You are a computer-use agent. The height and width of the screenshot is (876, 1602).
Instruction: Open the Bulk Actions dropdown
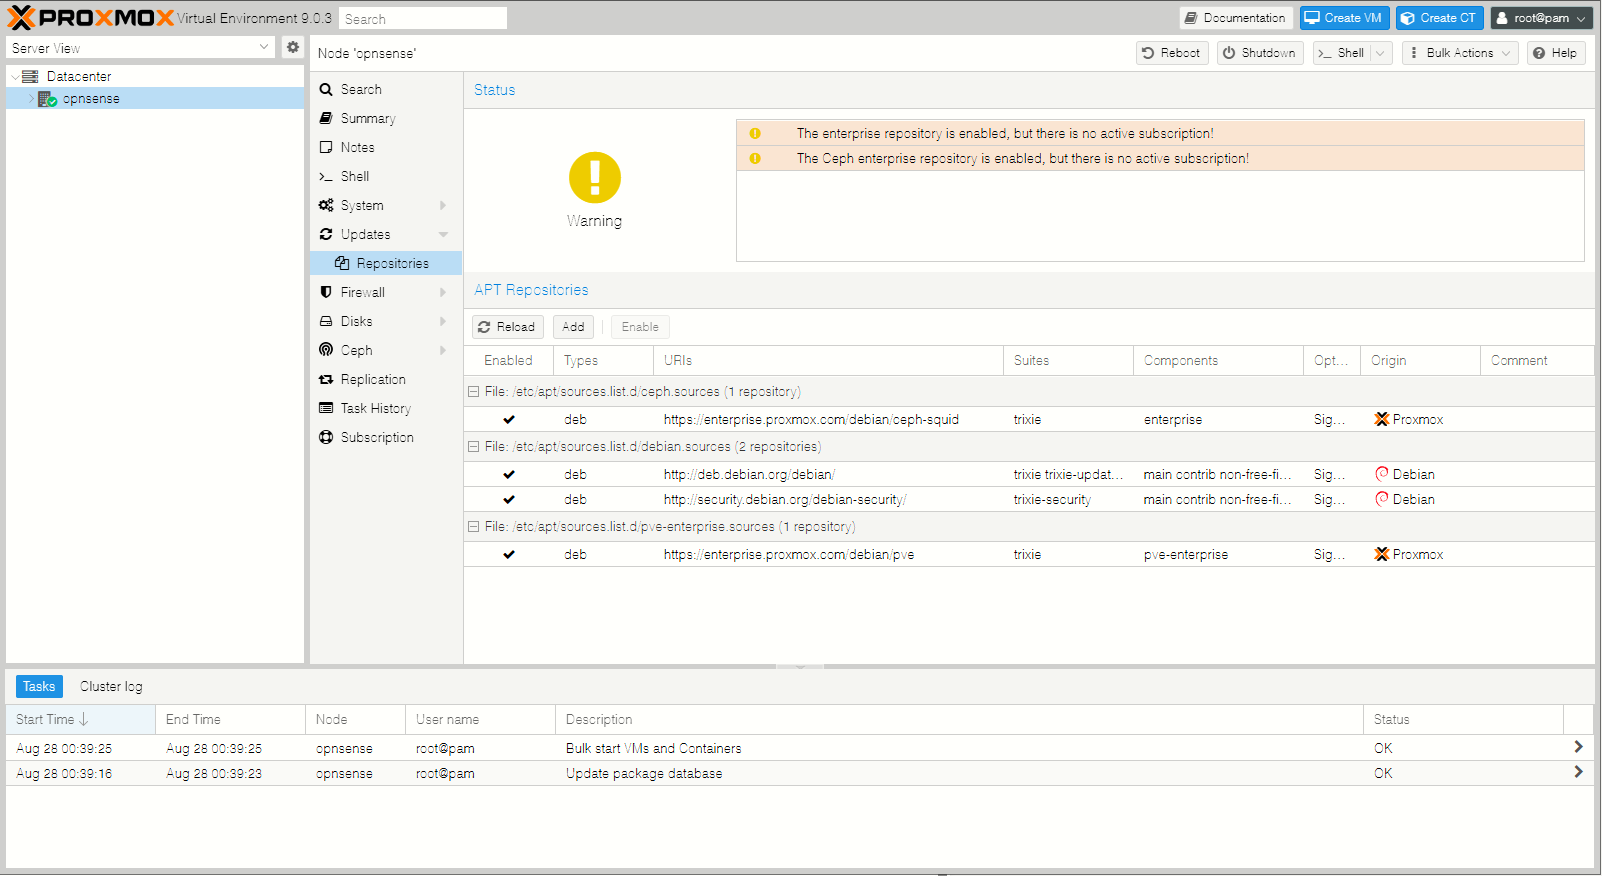click(1460, 53)
